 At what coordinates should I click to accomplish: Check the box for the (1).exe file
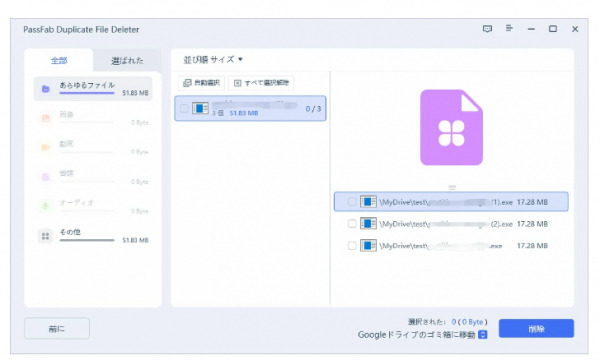tap(352, 202)
